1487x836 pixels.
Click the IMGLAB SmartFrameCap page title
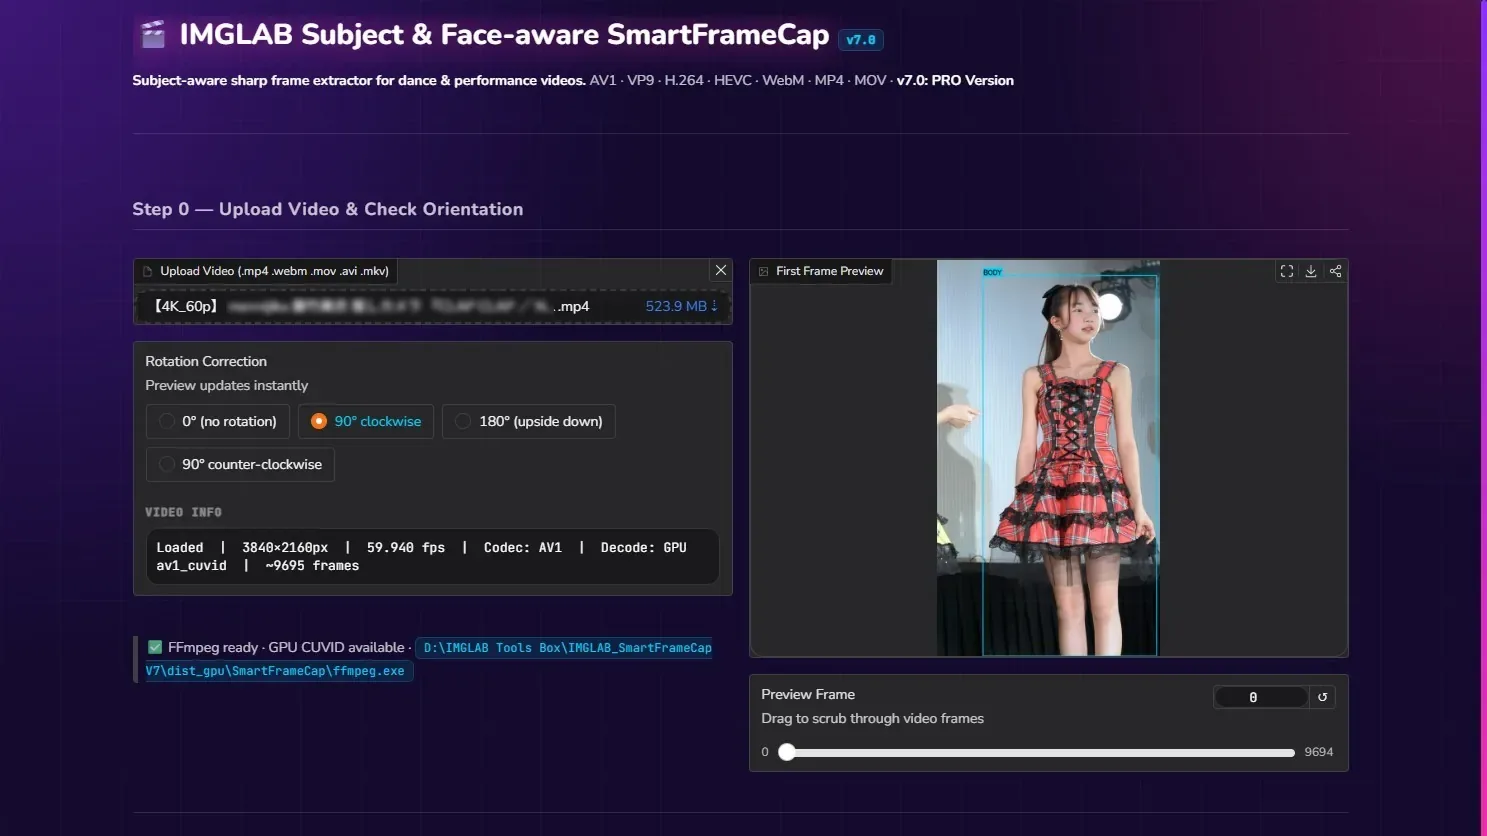click(504, 35)
